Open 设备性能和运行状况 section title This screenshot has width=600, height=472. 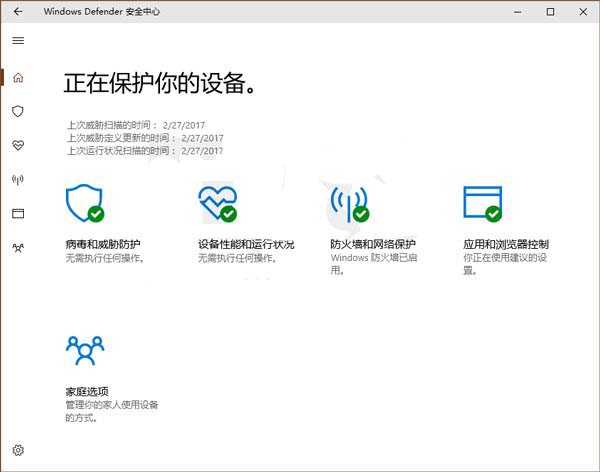tap(246, 244)
